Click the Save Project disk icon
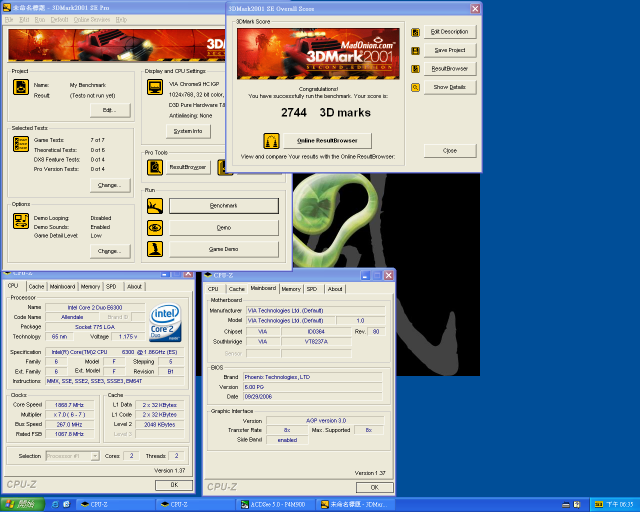The width and height of the screenshot is (640, 512). point(416,51)
